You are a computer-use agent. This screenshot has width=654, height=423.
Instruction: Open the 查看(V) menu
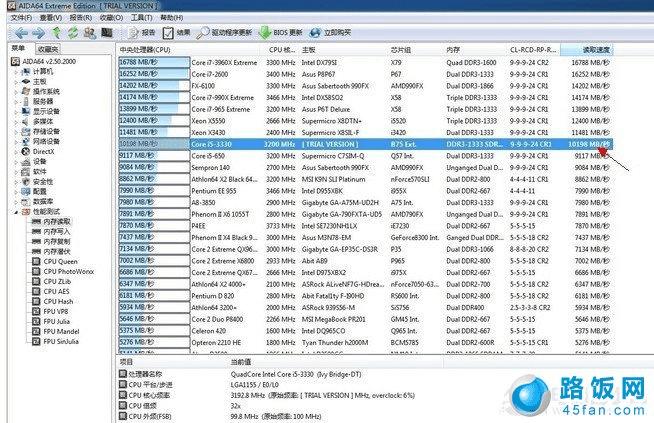pos(50,18)
